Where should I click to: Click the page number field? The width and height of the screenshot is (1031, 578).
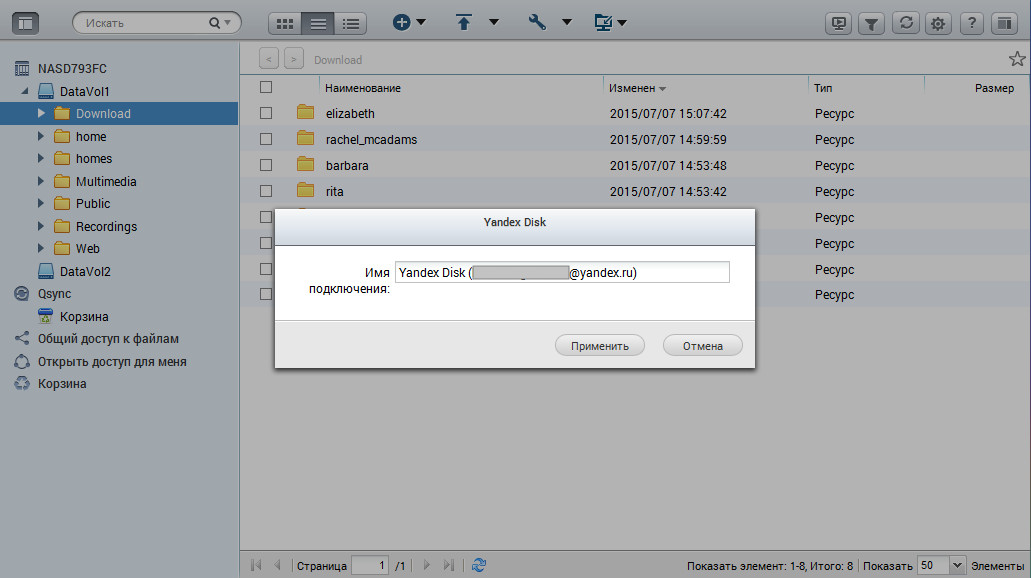[x=370, y=566]
